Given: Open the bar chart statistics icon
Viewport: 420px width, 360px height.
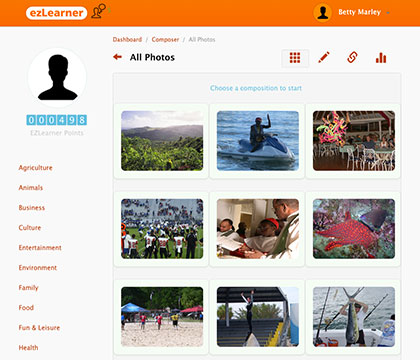Looking at the screenshot, I should click(x=381, y=58).
